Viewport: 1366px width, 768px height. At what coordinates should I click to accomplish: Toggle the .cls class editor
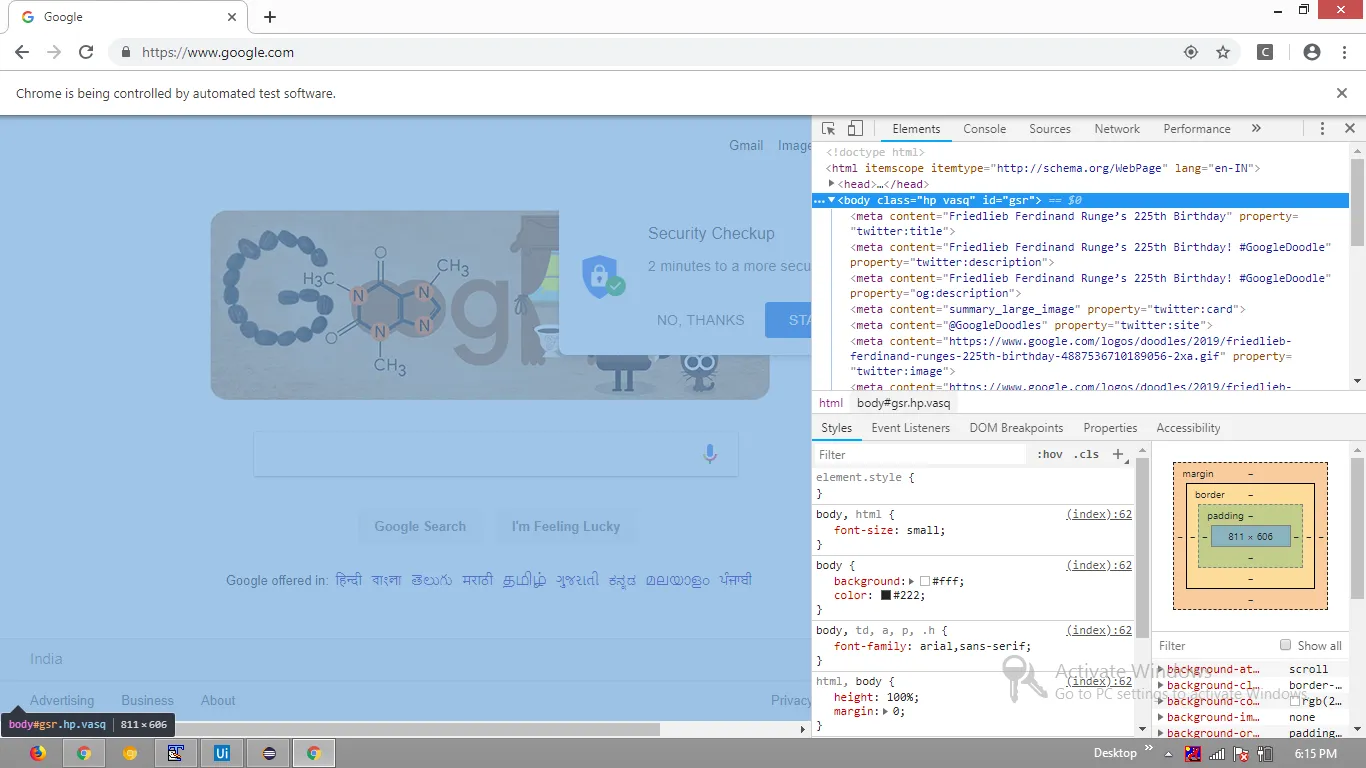(1086, 454)
